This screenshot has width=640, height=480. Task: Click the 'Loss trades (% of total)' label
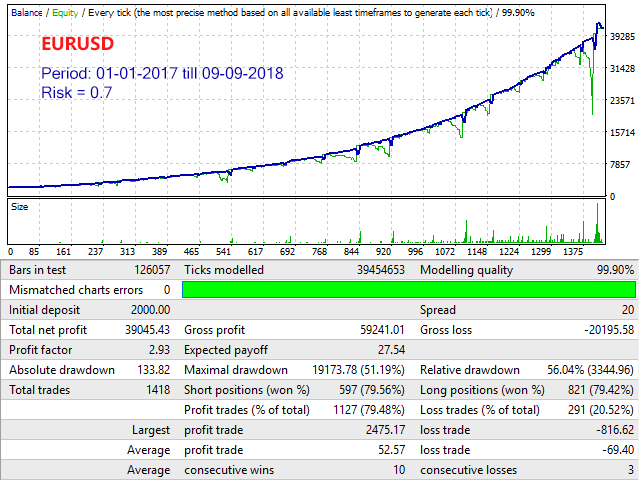[480, 410]
